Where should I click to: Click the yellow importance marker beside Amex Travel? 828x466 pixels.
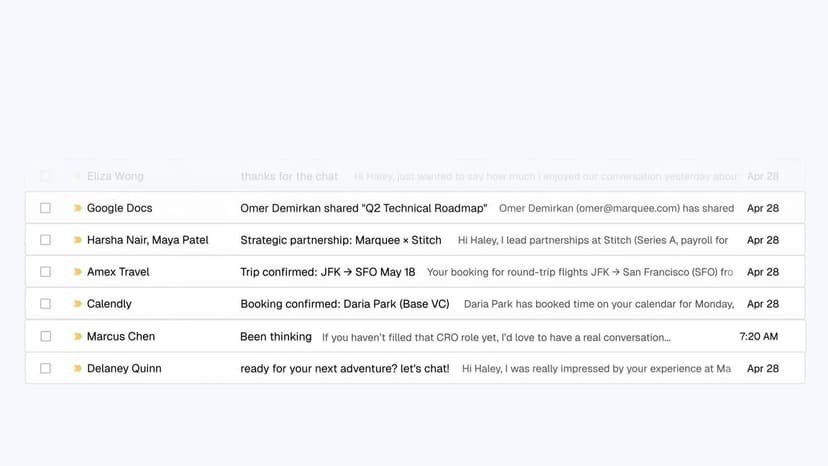click(78, 272)
